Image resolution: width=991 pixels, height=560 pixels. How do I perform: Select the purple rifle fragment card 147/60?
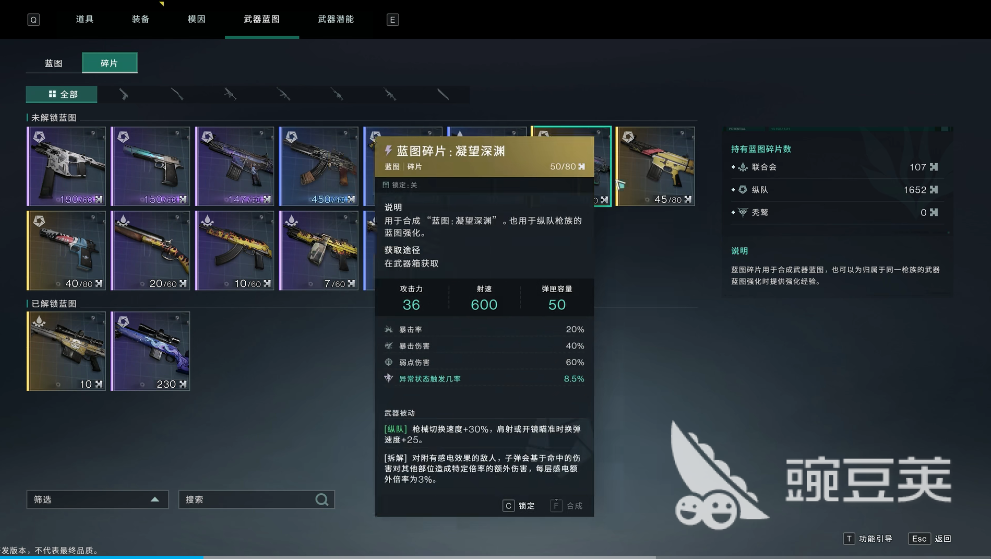tap(234, 166)
